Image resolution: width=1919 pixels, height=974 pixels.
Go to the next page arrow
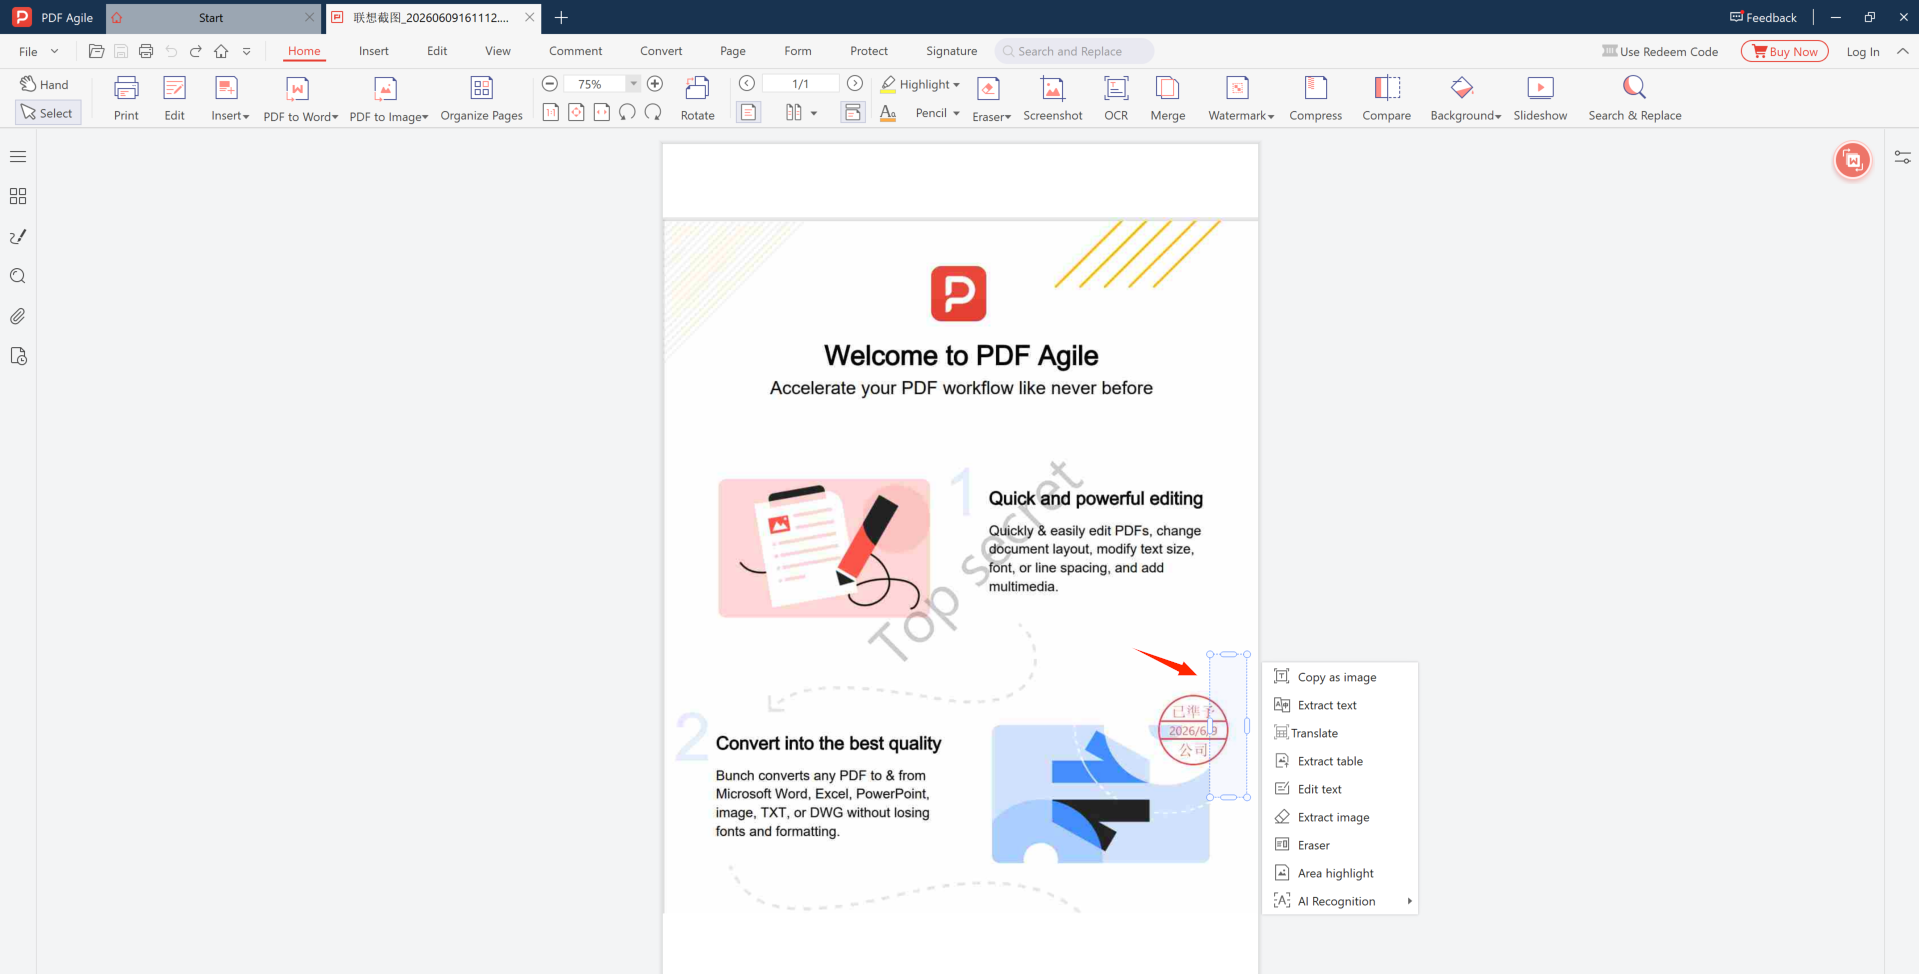pos(855,84)
